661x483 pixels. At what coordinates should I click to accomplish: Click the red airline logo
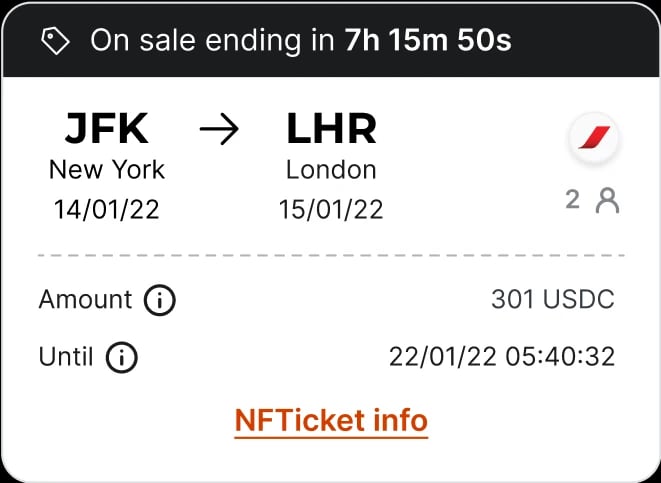(x=594, y=138)
